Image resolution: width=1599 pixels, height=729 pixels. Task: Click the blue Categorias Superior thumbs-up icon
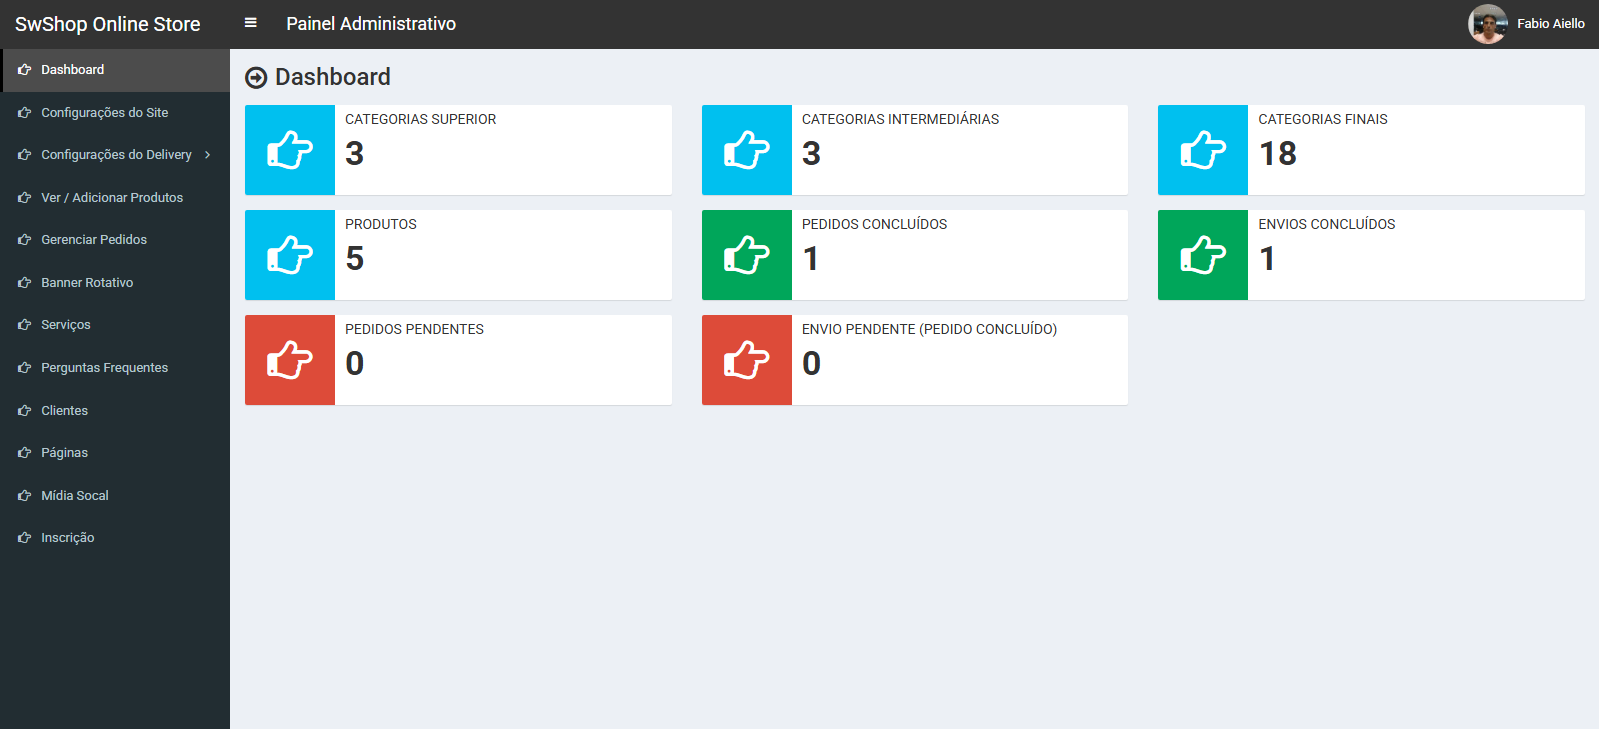point(290,150)
